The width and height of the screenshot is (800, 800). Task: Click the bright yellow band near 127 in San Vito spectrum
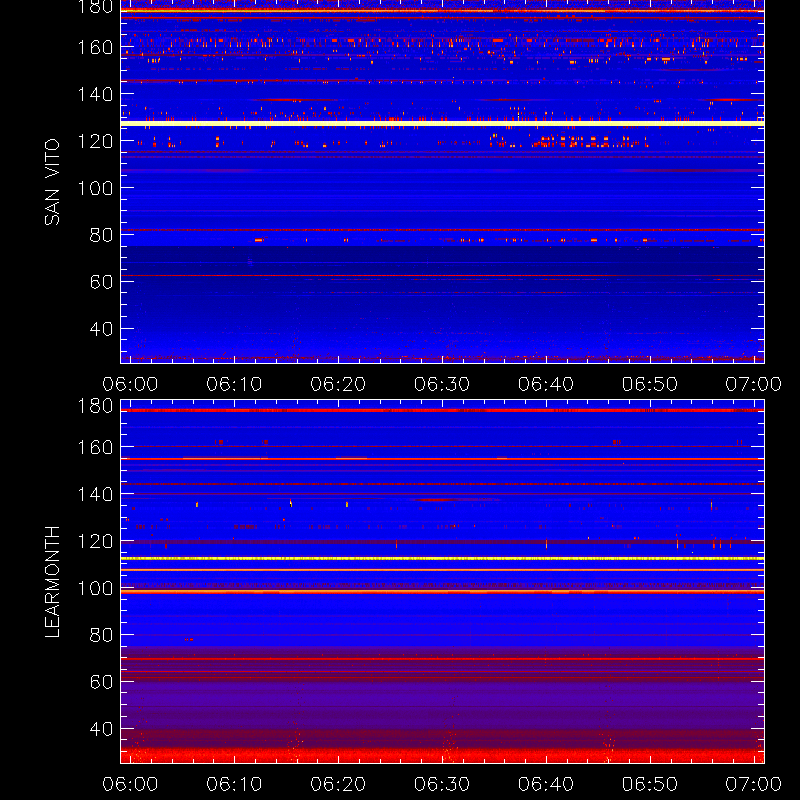(x=442, y=123)
